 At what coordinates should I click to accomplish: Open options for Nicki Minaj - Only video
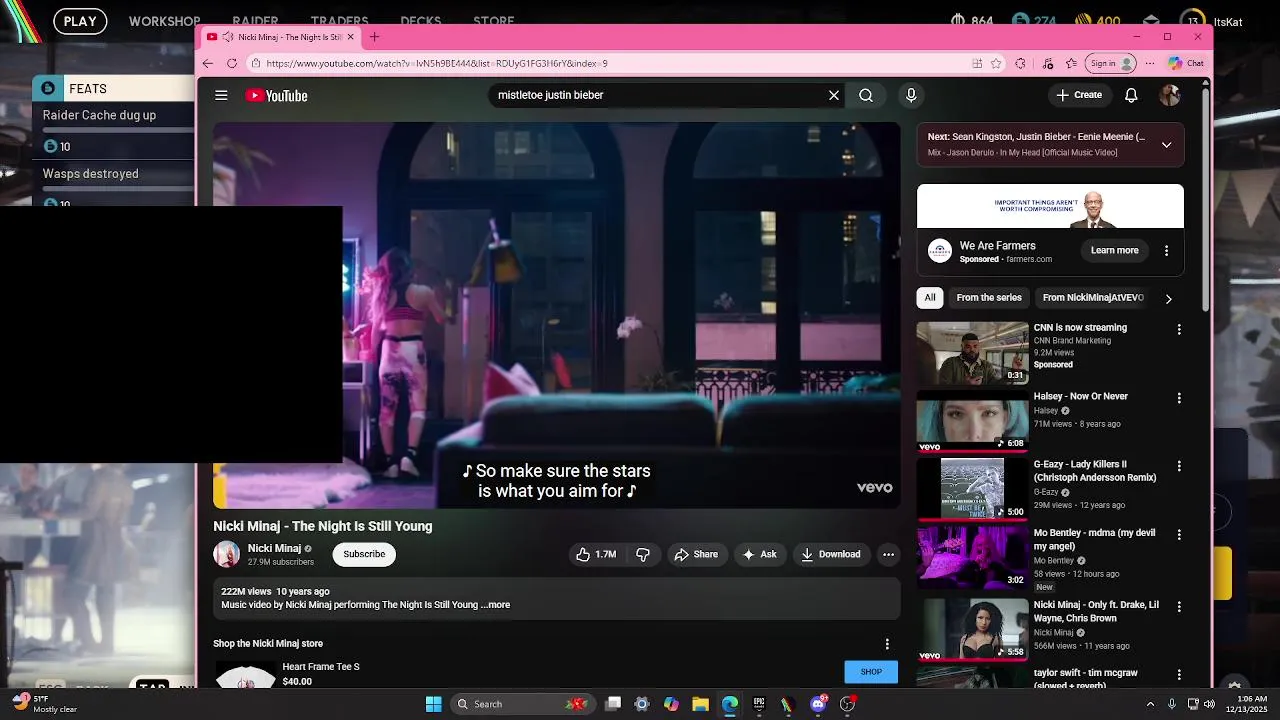1179,607
